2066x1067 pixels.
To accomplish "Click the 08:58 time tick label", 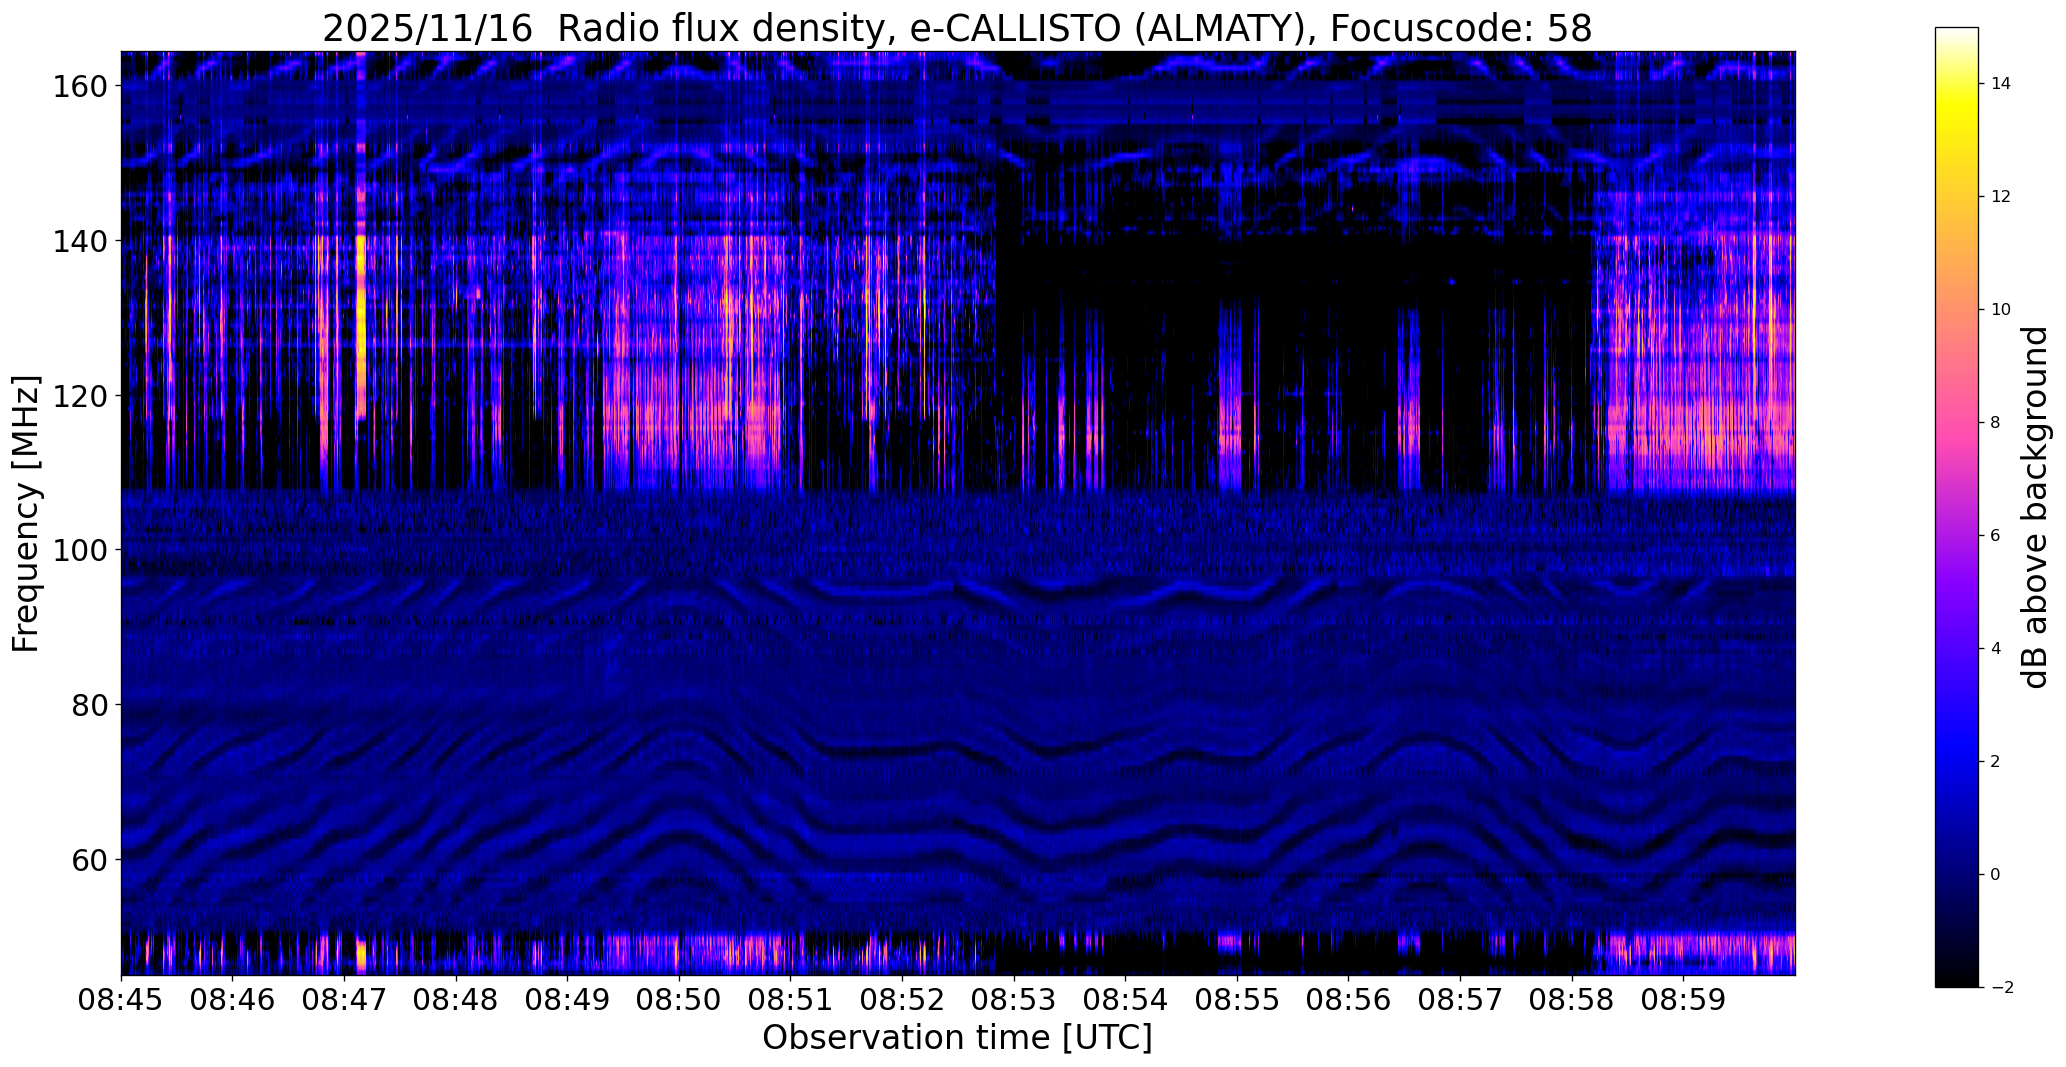I will pyautogui.click(x=1571, y=1001).
